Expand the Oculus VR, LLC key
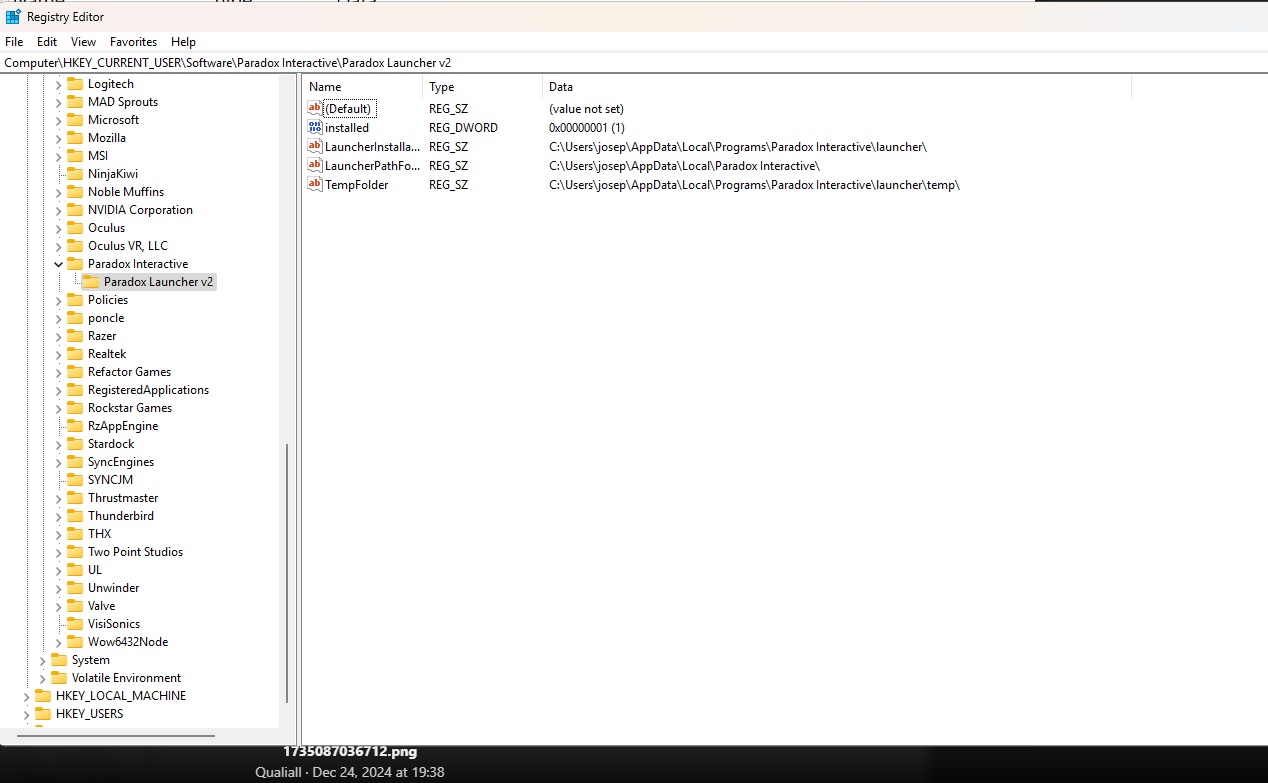The image size is (1268, 783). [58, 246]
